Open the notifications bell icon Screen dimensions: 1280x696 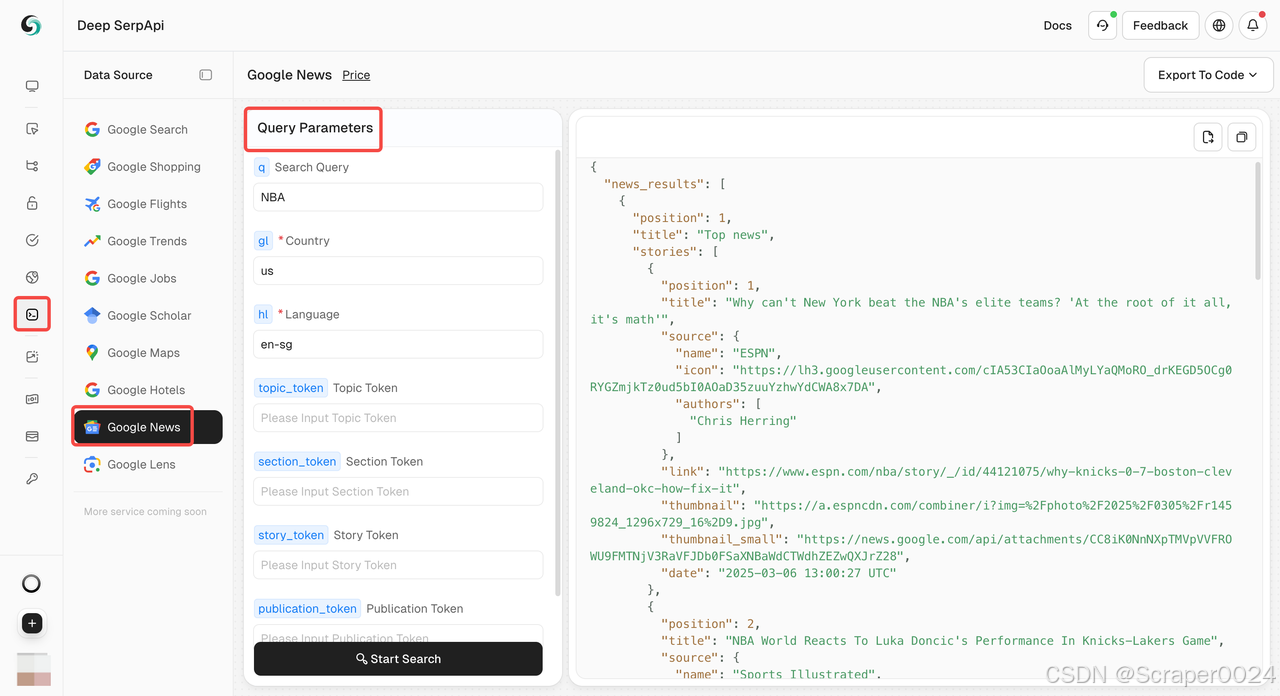pos(1253,26)
